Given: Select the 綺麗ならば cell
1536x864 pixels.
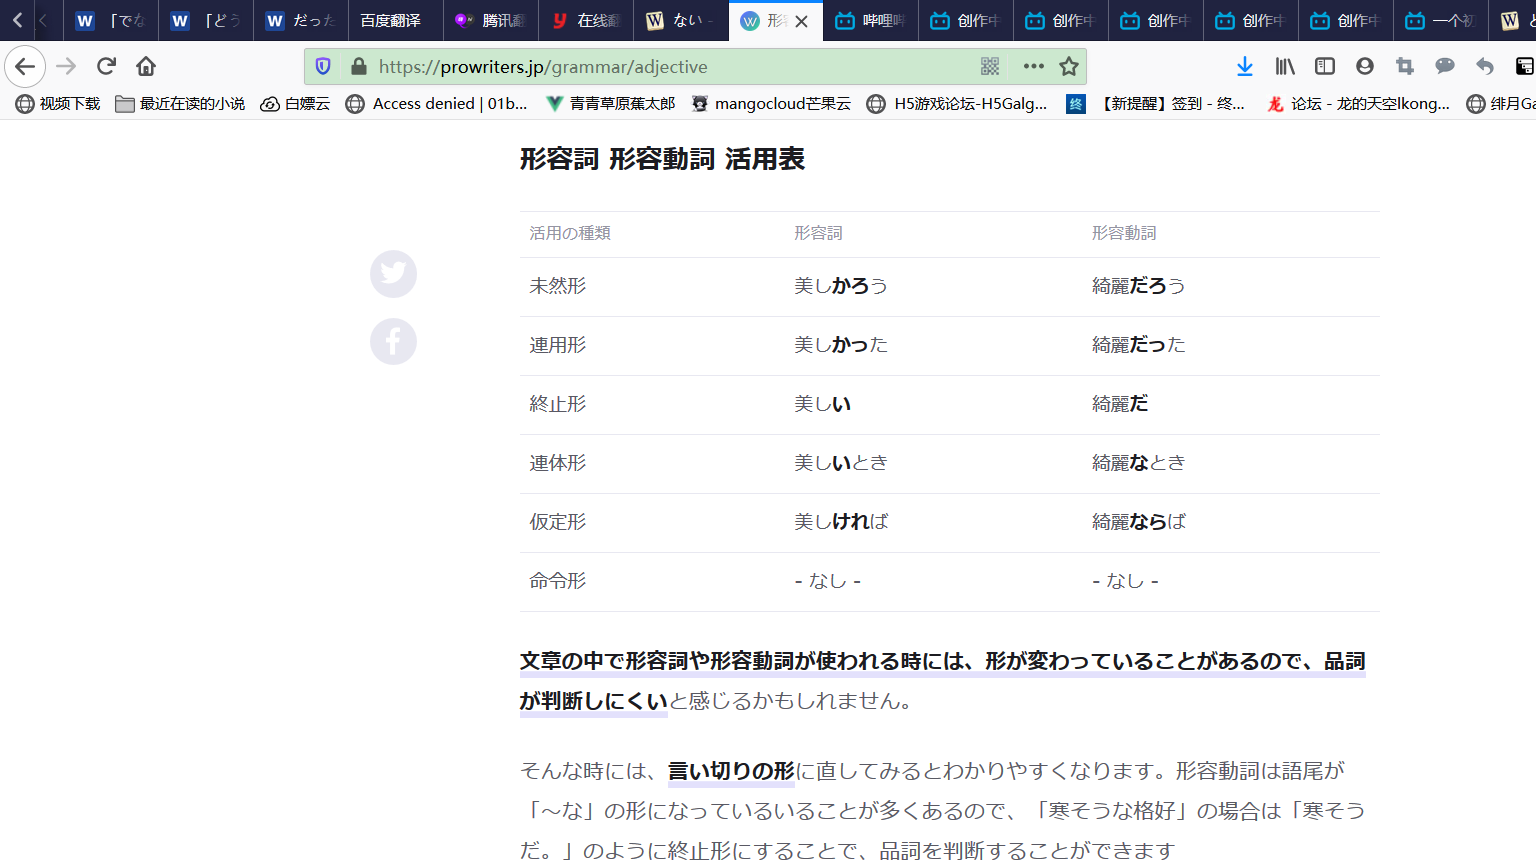Looking at the screenshot, I should [1139, 522].
